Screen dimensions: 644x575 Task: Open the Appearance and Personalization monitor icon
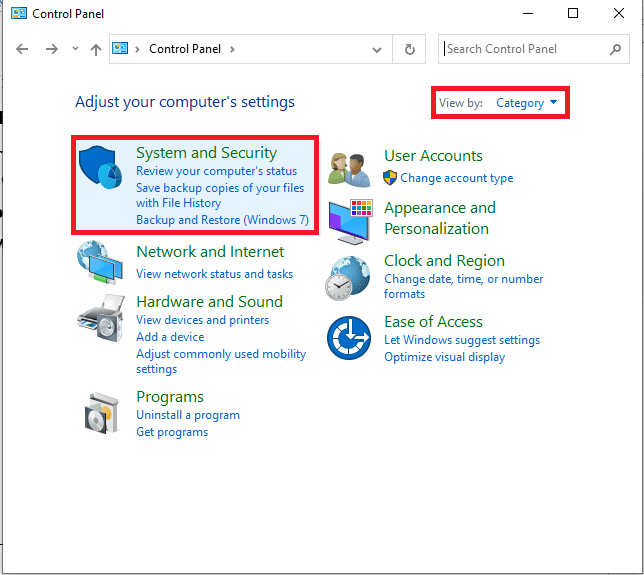[349, 221]
